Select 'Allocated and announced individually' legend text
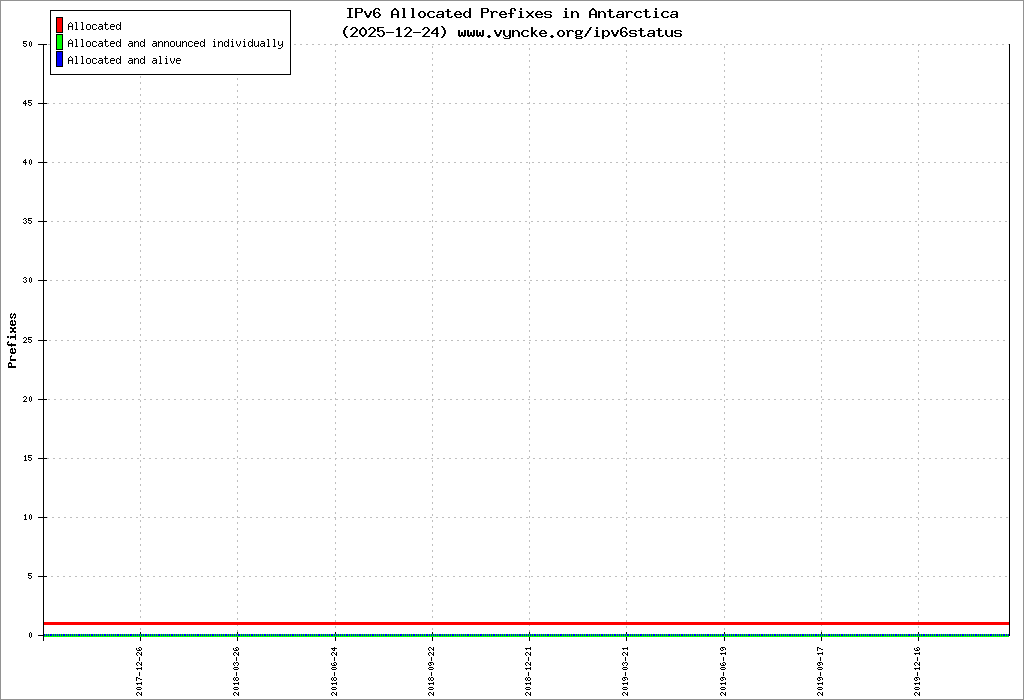This screenshot has height=700, width=1024. 175,43
